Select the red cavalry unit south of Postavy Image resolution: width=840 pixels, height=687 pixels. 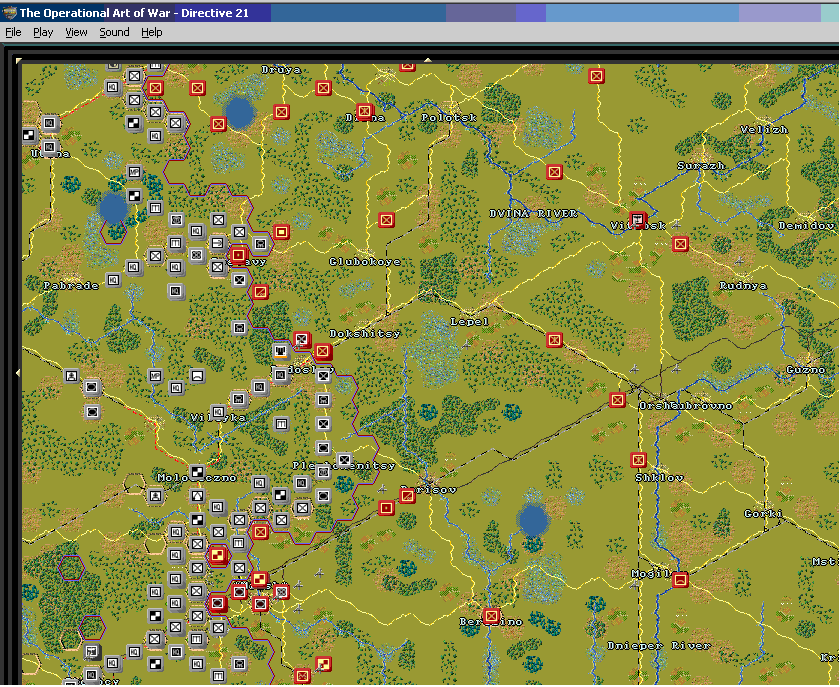[260, 292]
